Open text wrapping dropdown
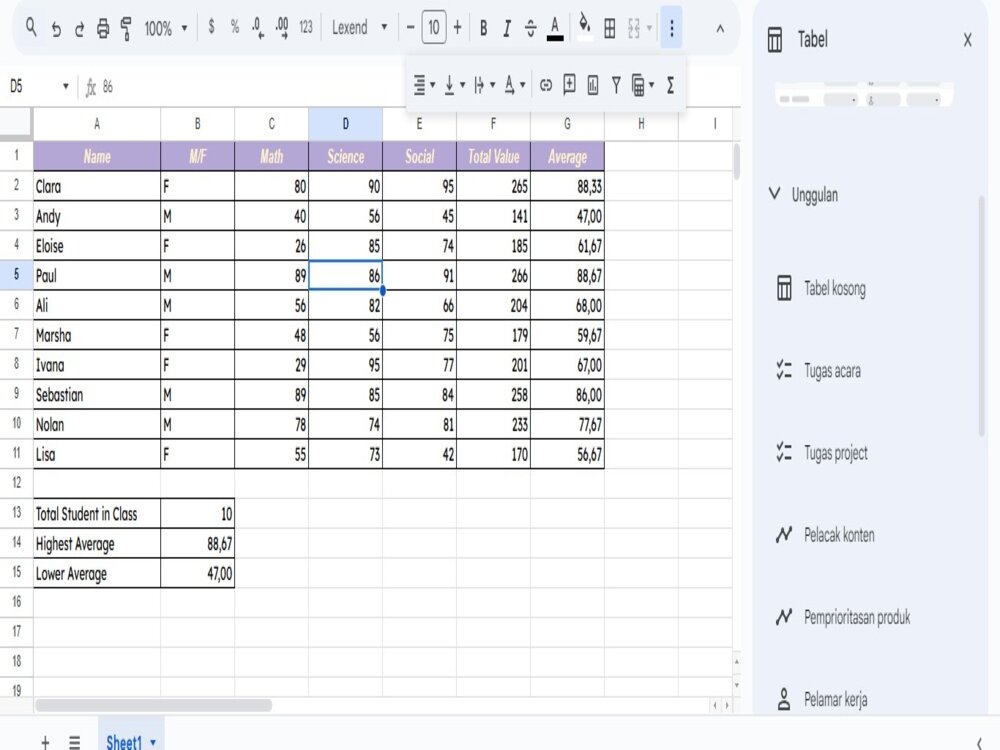 (484, 84)
